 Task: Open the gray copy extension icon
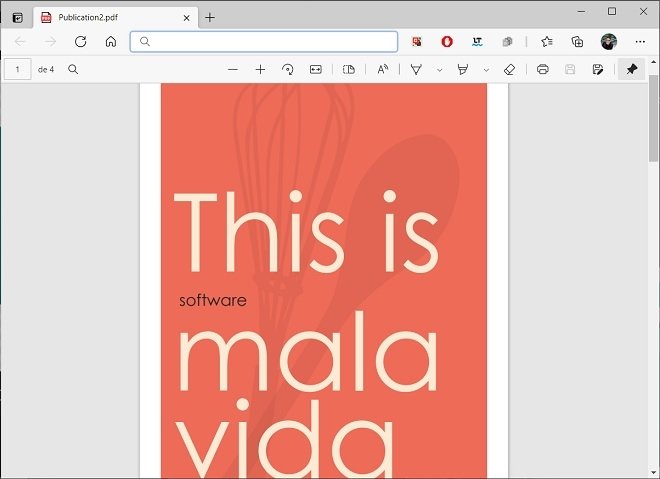(x=507, y=42)
